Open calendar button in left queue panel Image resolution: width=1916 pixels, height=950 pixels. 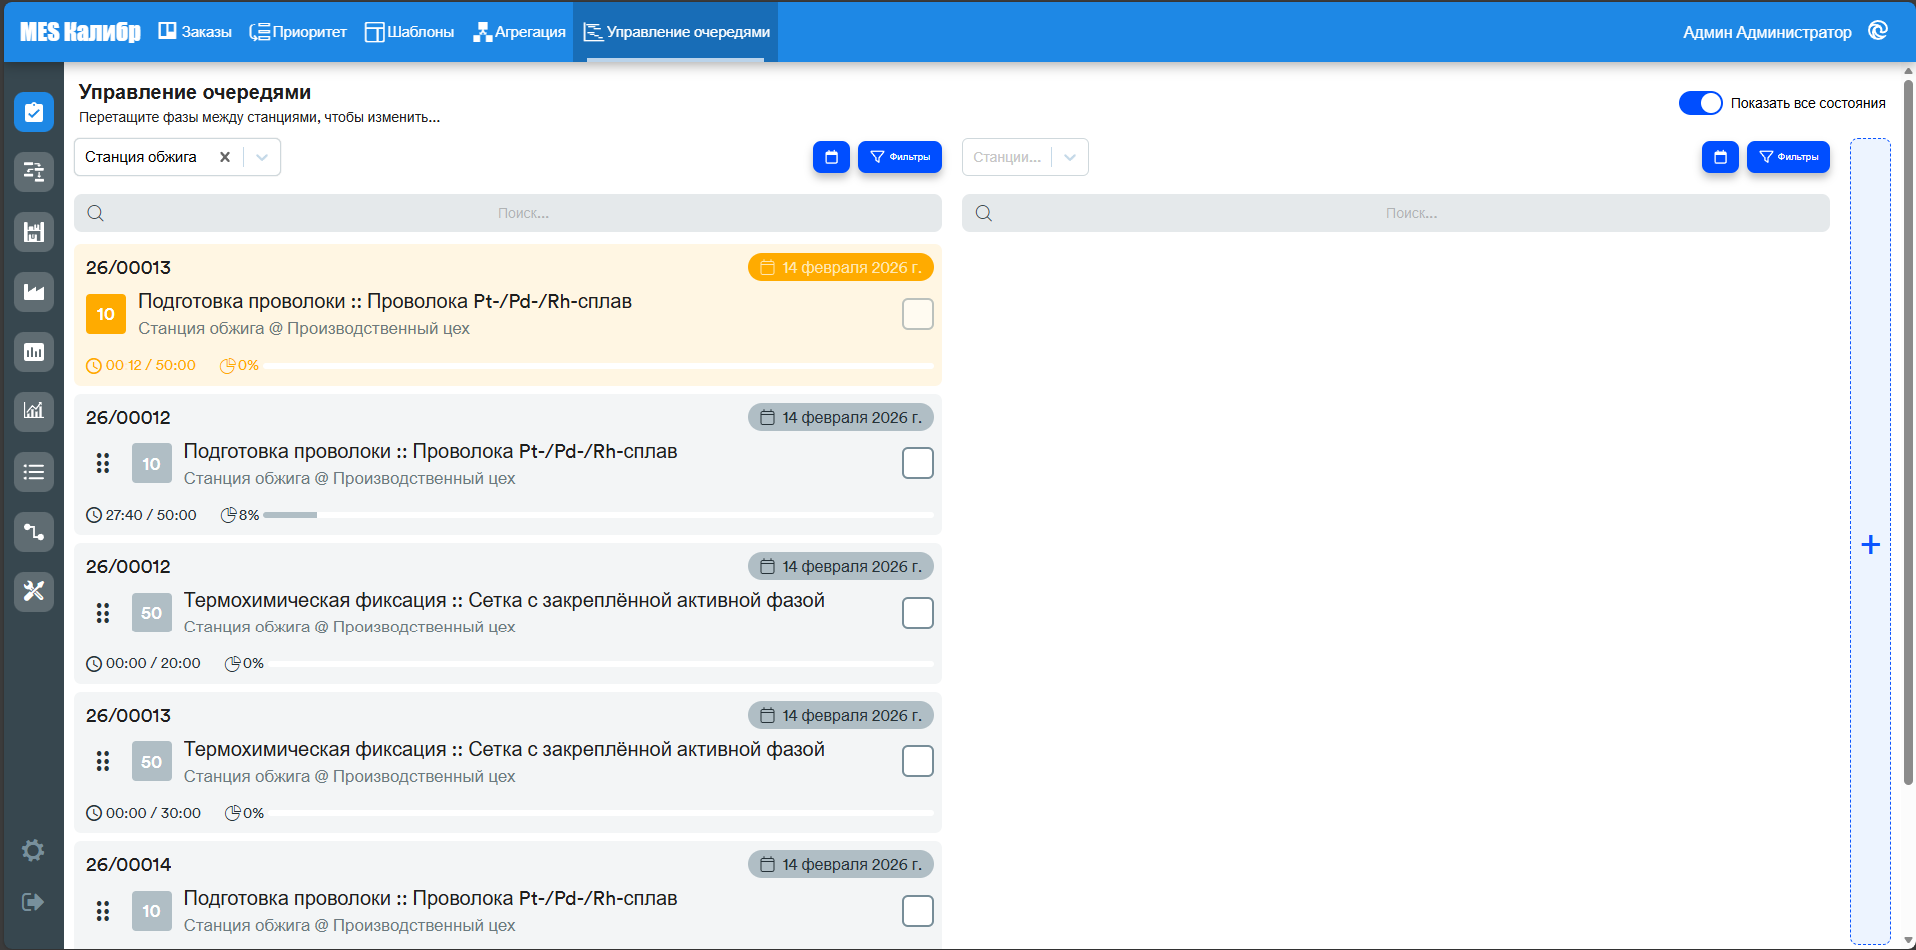click(x=831, y=157)
